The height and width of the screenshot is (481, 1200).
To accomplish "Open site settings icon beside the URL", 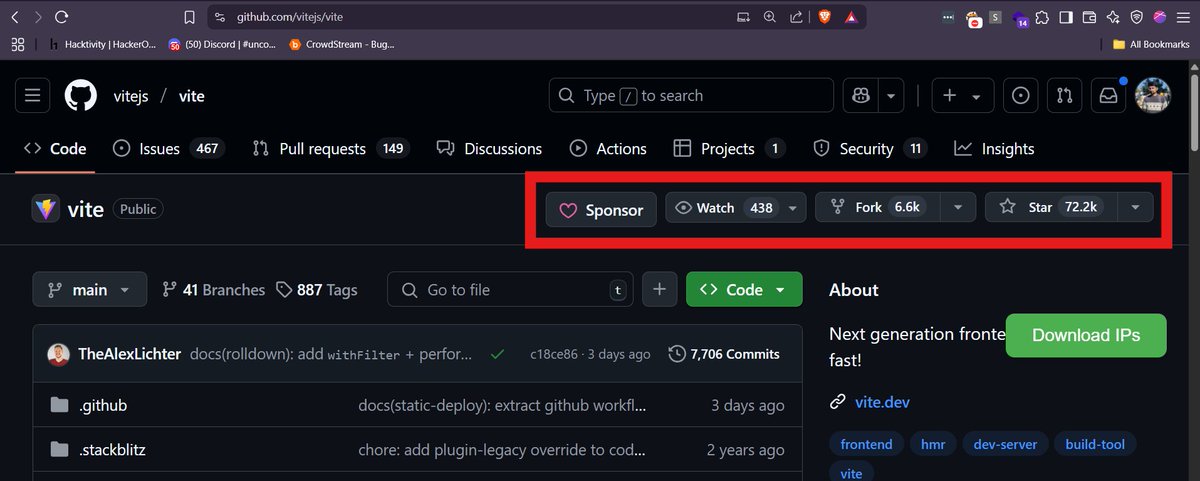I will coord(220,17).
